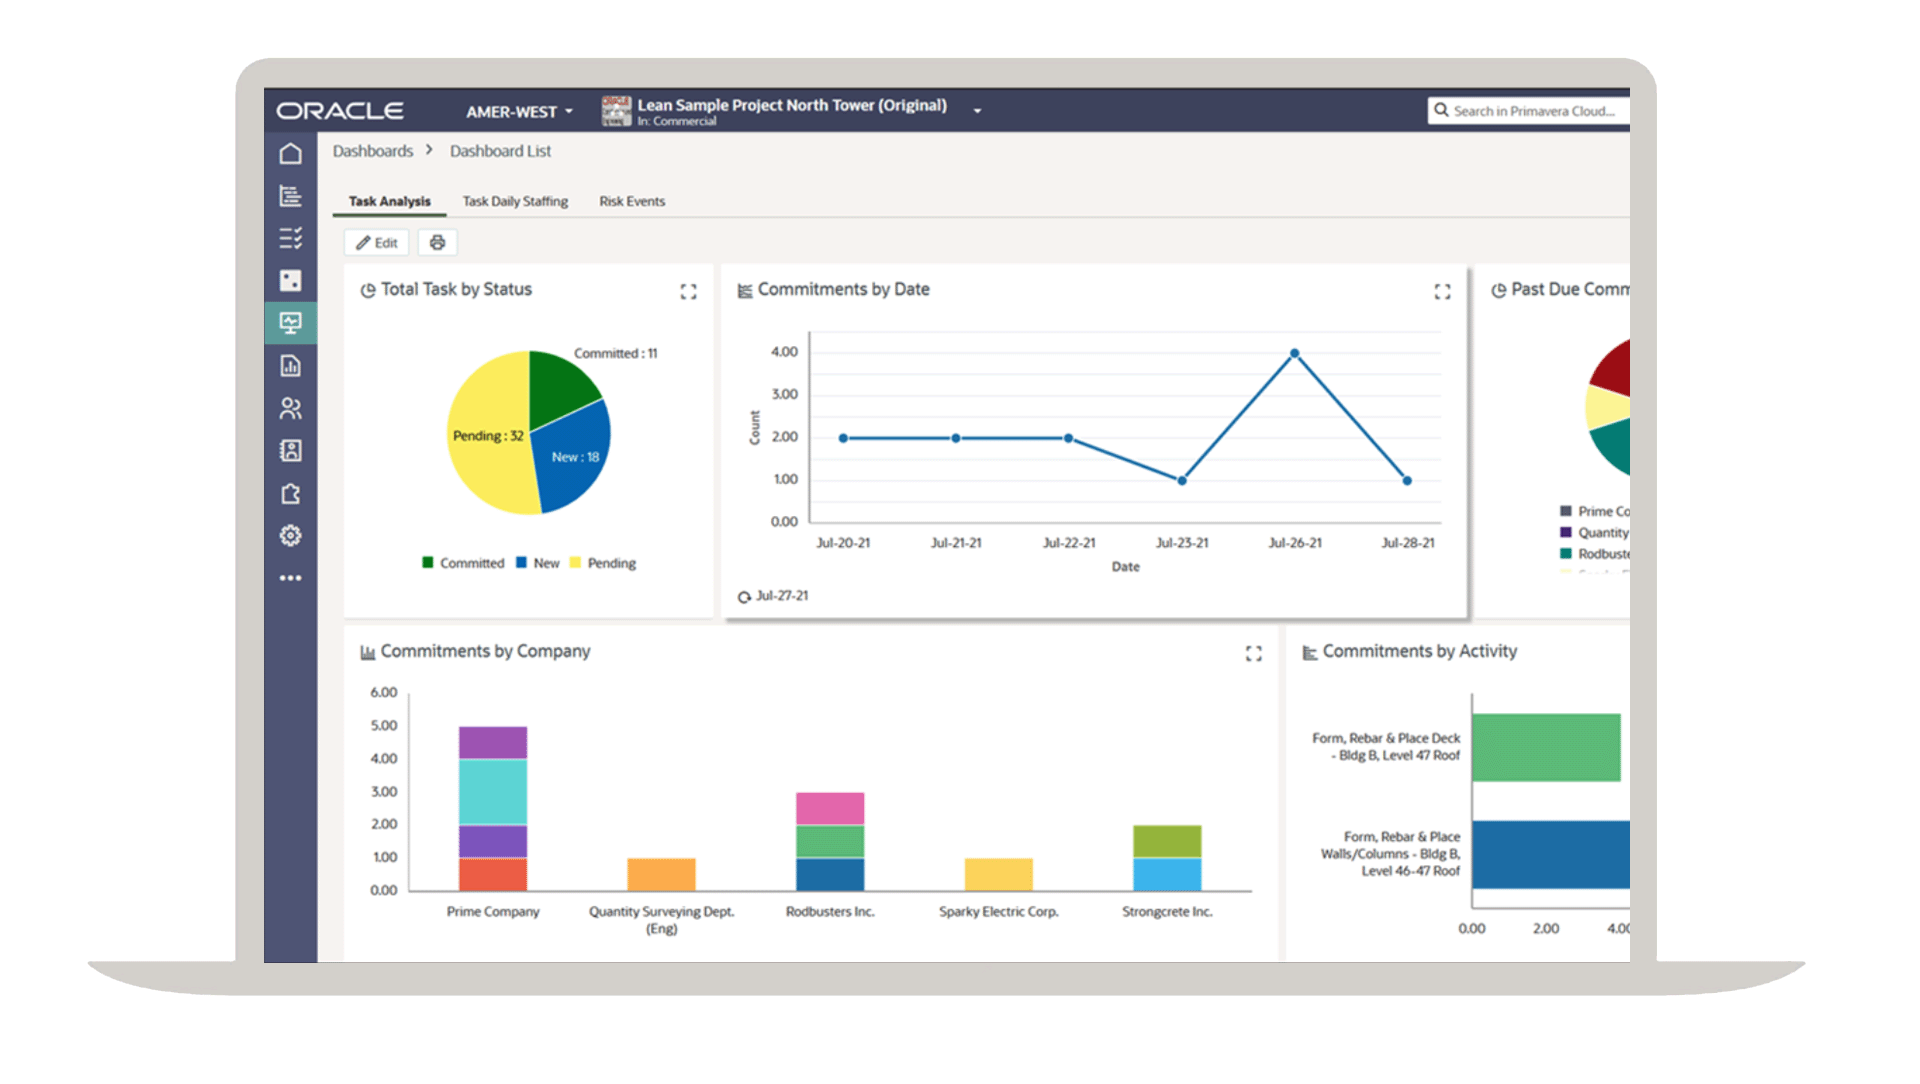1920x1084 pixels.
Task: Switch to Risk Events tab
Action: pos(632,202)
